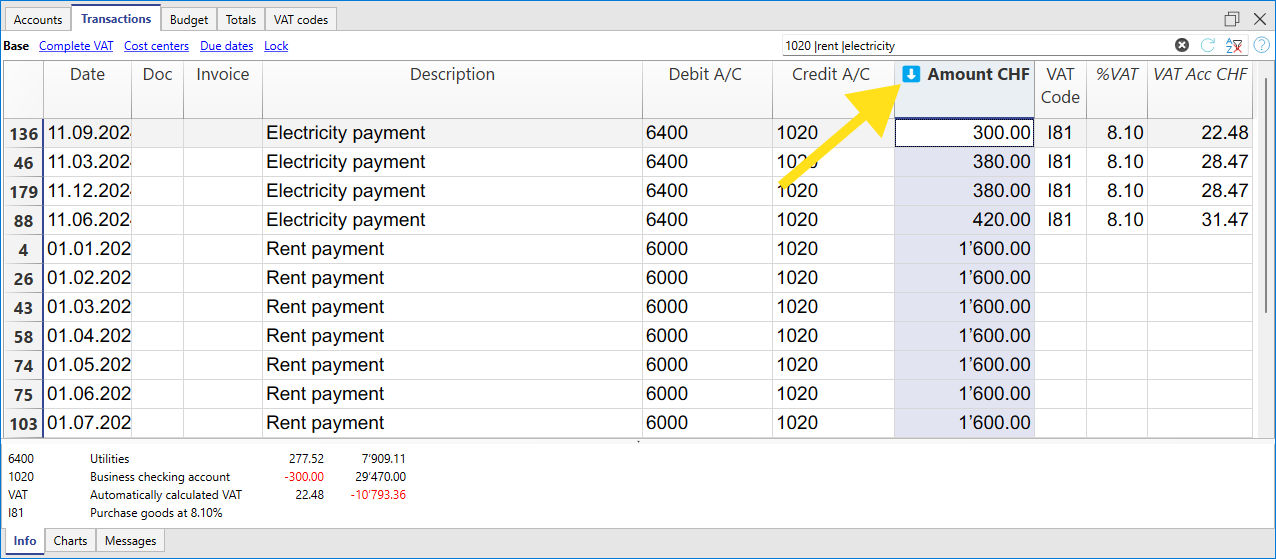The width and height of the screenshot is (1276, 559).
Task: Click the Lock view link
Action: click(x=276, y=46)
